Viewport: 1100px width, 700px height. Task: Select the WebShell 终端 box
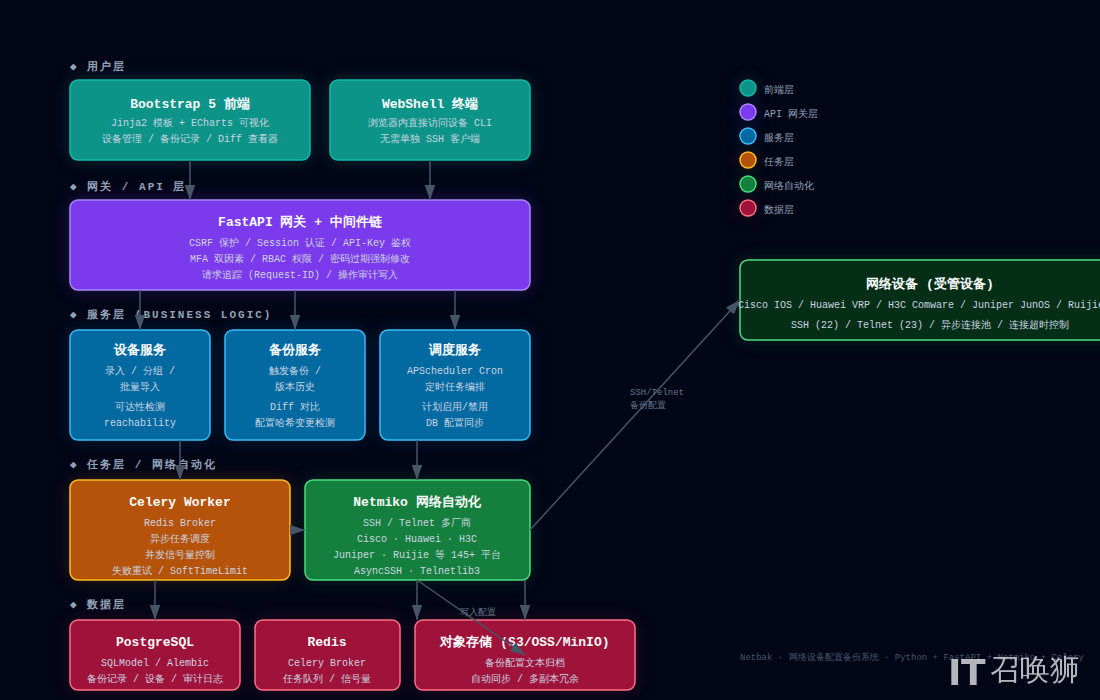click(430, 120)
